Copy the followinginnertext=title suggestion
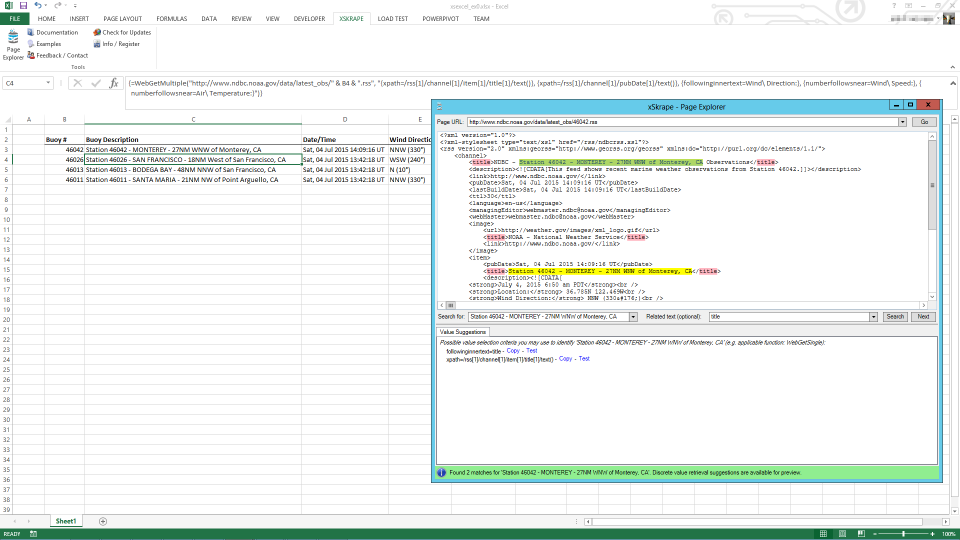 [513, 351]
